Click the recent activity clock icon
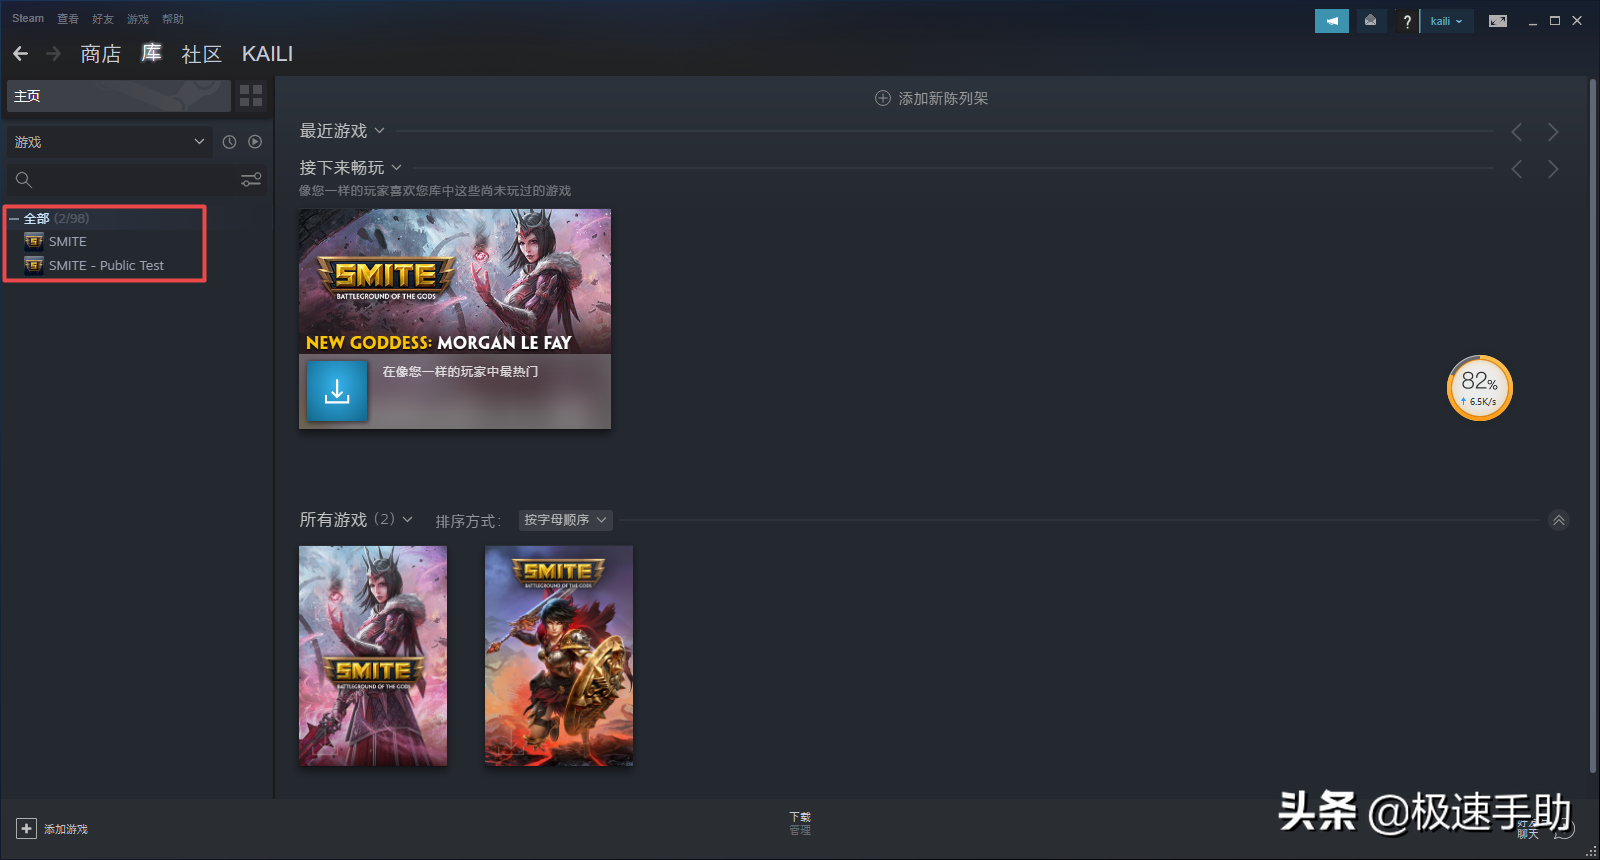The width and height of the screenshot is (1600, 860). pos(229,142)
